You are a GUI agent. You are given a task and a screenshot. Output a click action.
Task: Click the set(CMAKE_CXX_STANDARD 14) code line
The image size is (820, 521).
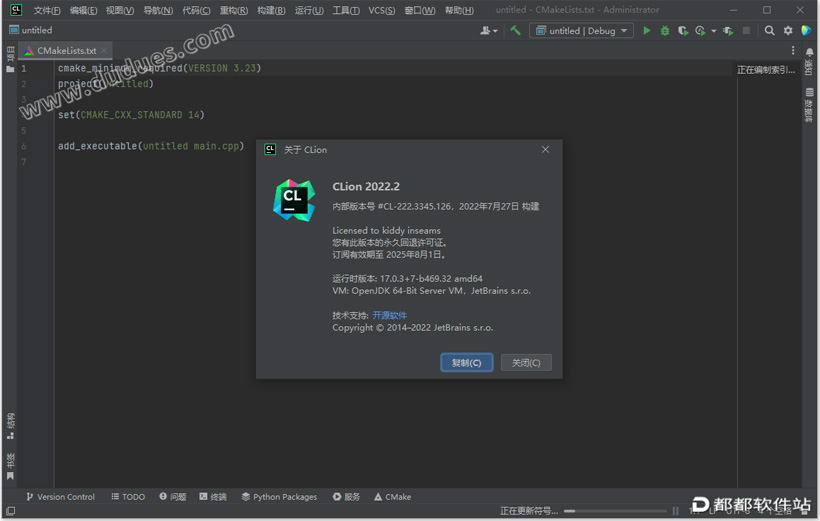click(131, 115)
